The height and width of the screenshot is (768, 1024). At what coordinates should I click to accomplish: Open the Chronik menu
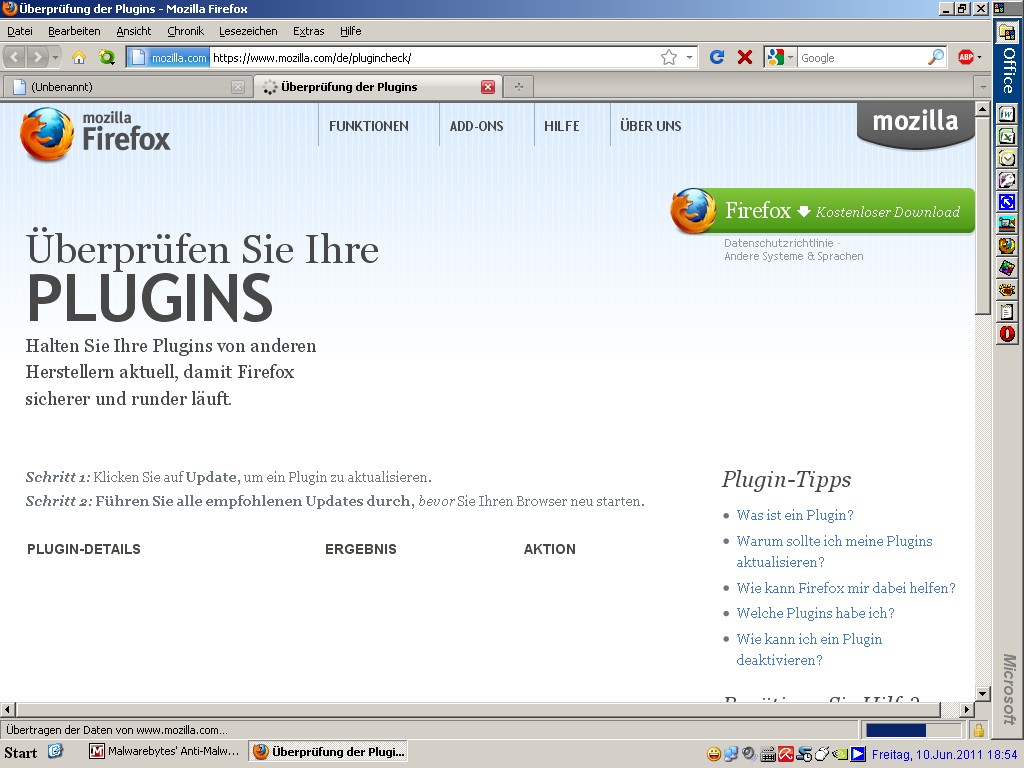(185, 31)
